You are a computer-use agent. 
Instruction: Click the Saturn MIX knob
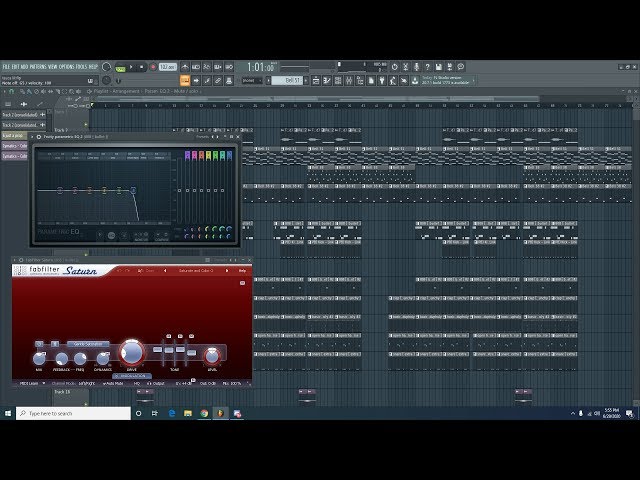pyautogui.click(x=39, y=358)
